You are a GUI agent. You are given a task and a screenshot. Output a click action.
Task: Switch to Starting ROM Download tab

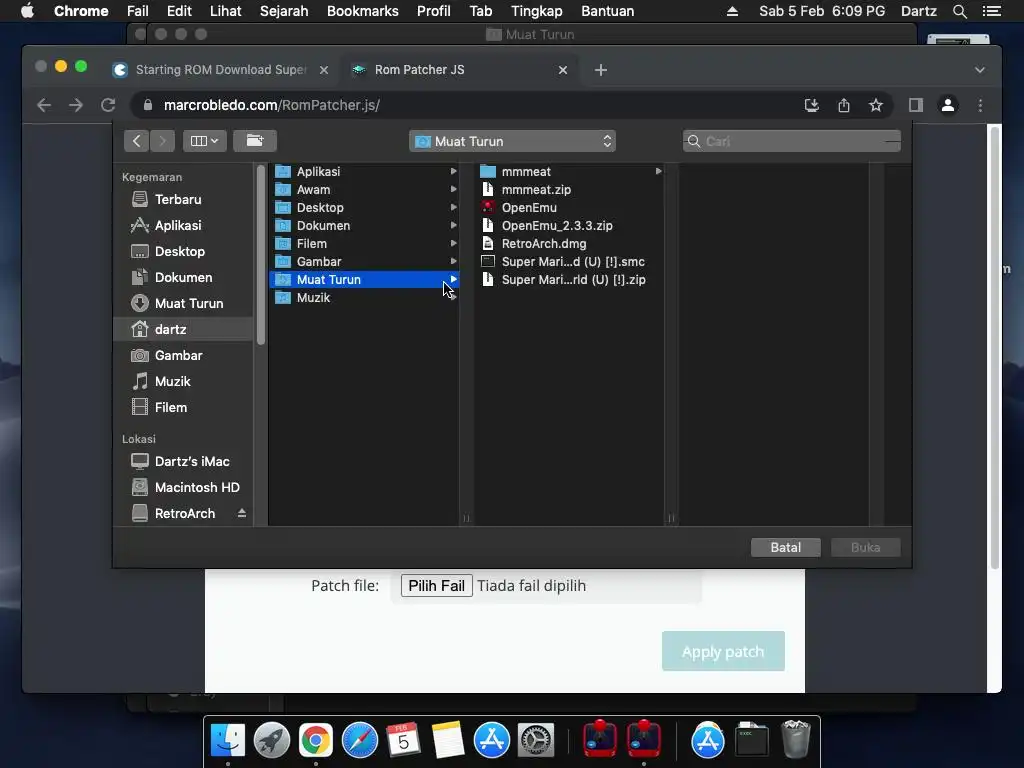(x=219, y=70)
